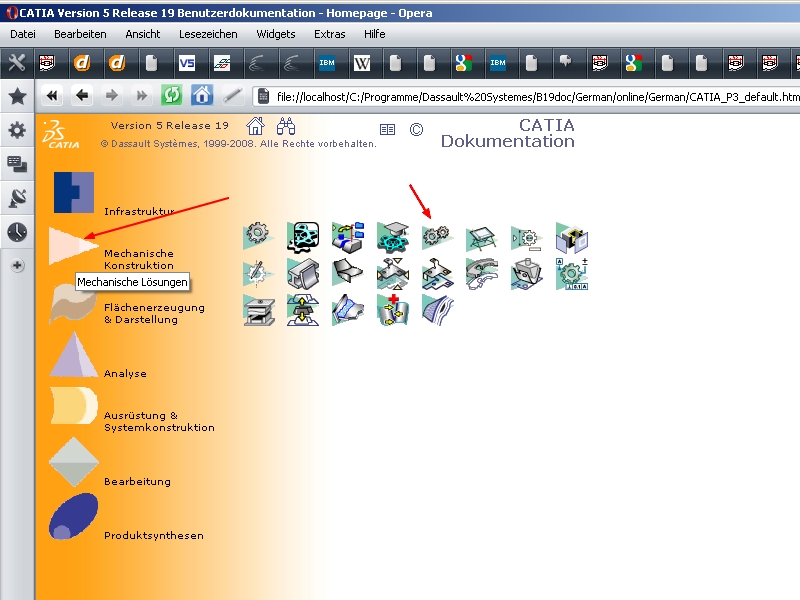The width and height of the screenshot is (800, 600).
Task: Open the Lesezeichen menu
Action: coord(208,34)
